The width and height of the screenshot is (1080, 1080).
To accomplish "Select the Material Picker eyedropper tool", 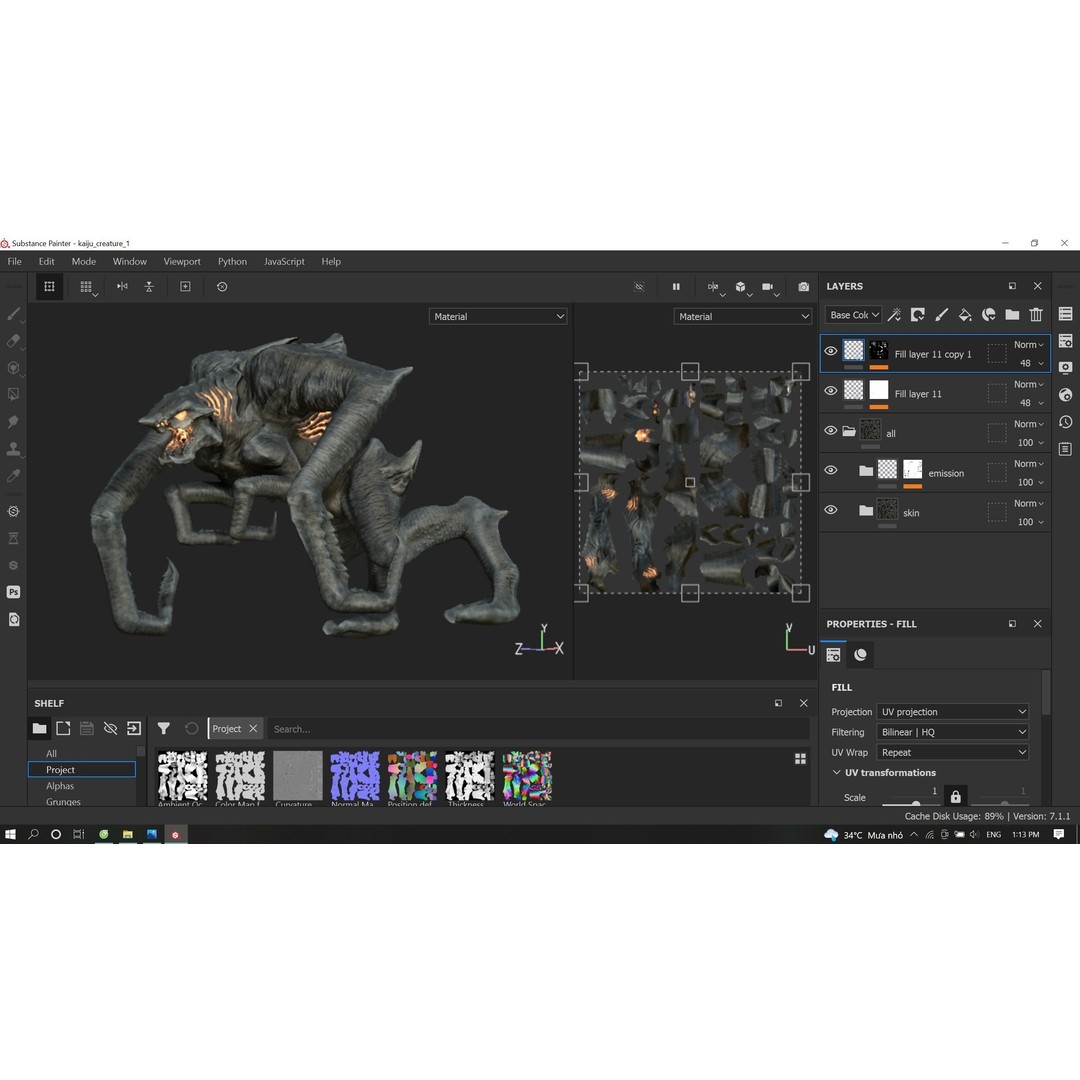I will tap(13, 476).
